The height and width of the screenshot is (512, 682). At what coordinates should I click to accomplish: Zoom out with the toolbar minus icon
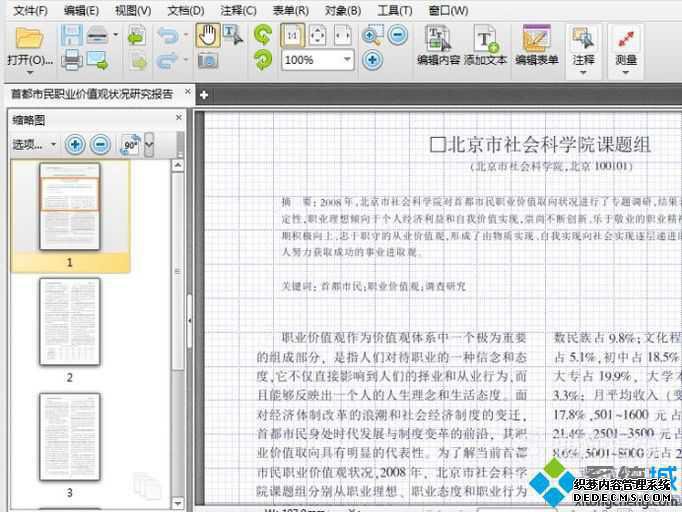398,35
